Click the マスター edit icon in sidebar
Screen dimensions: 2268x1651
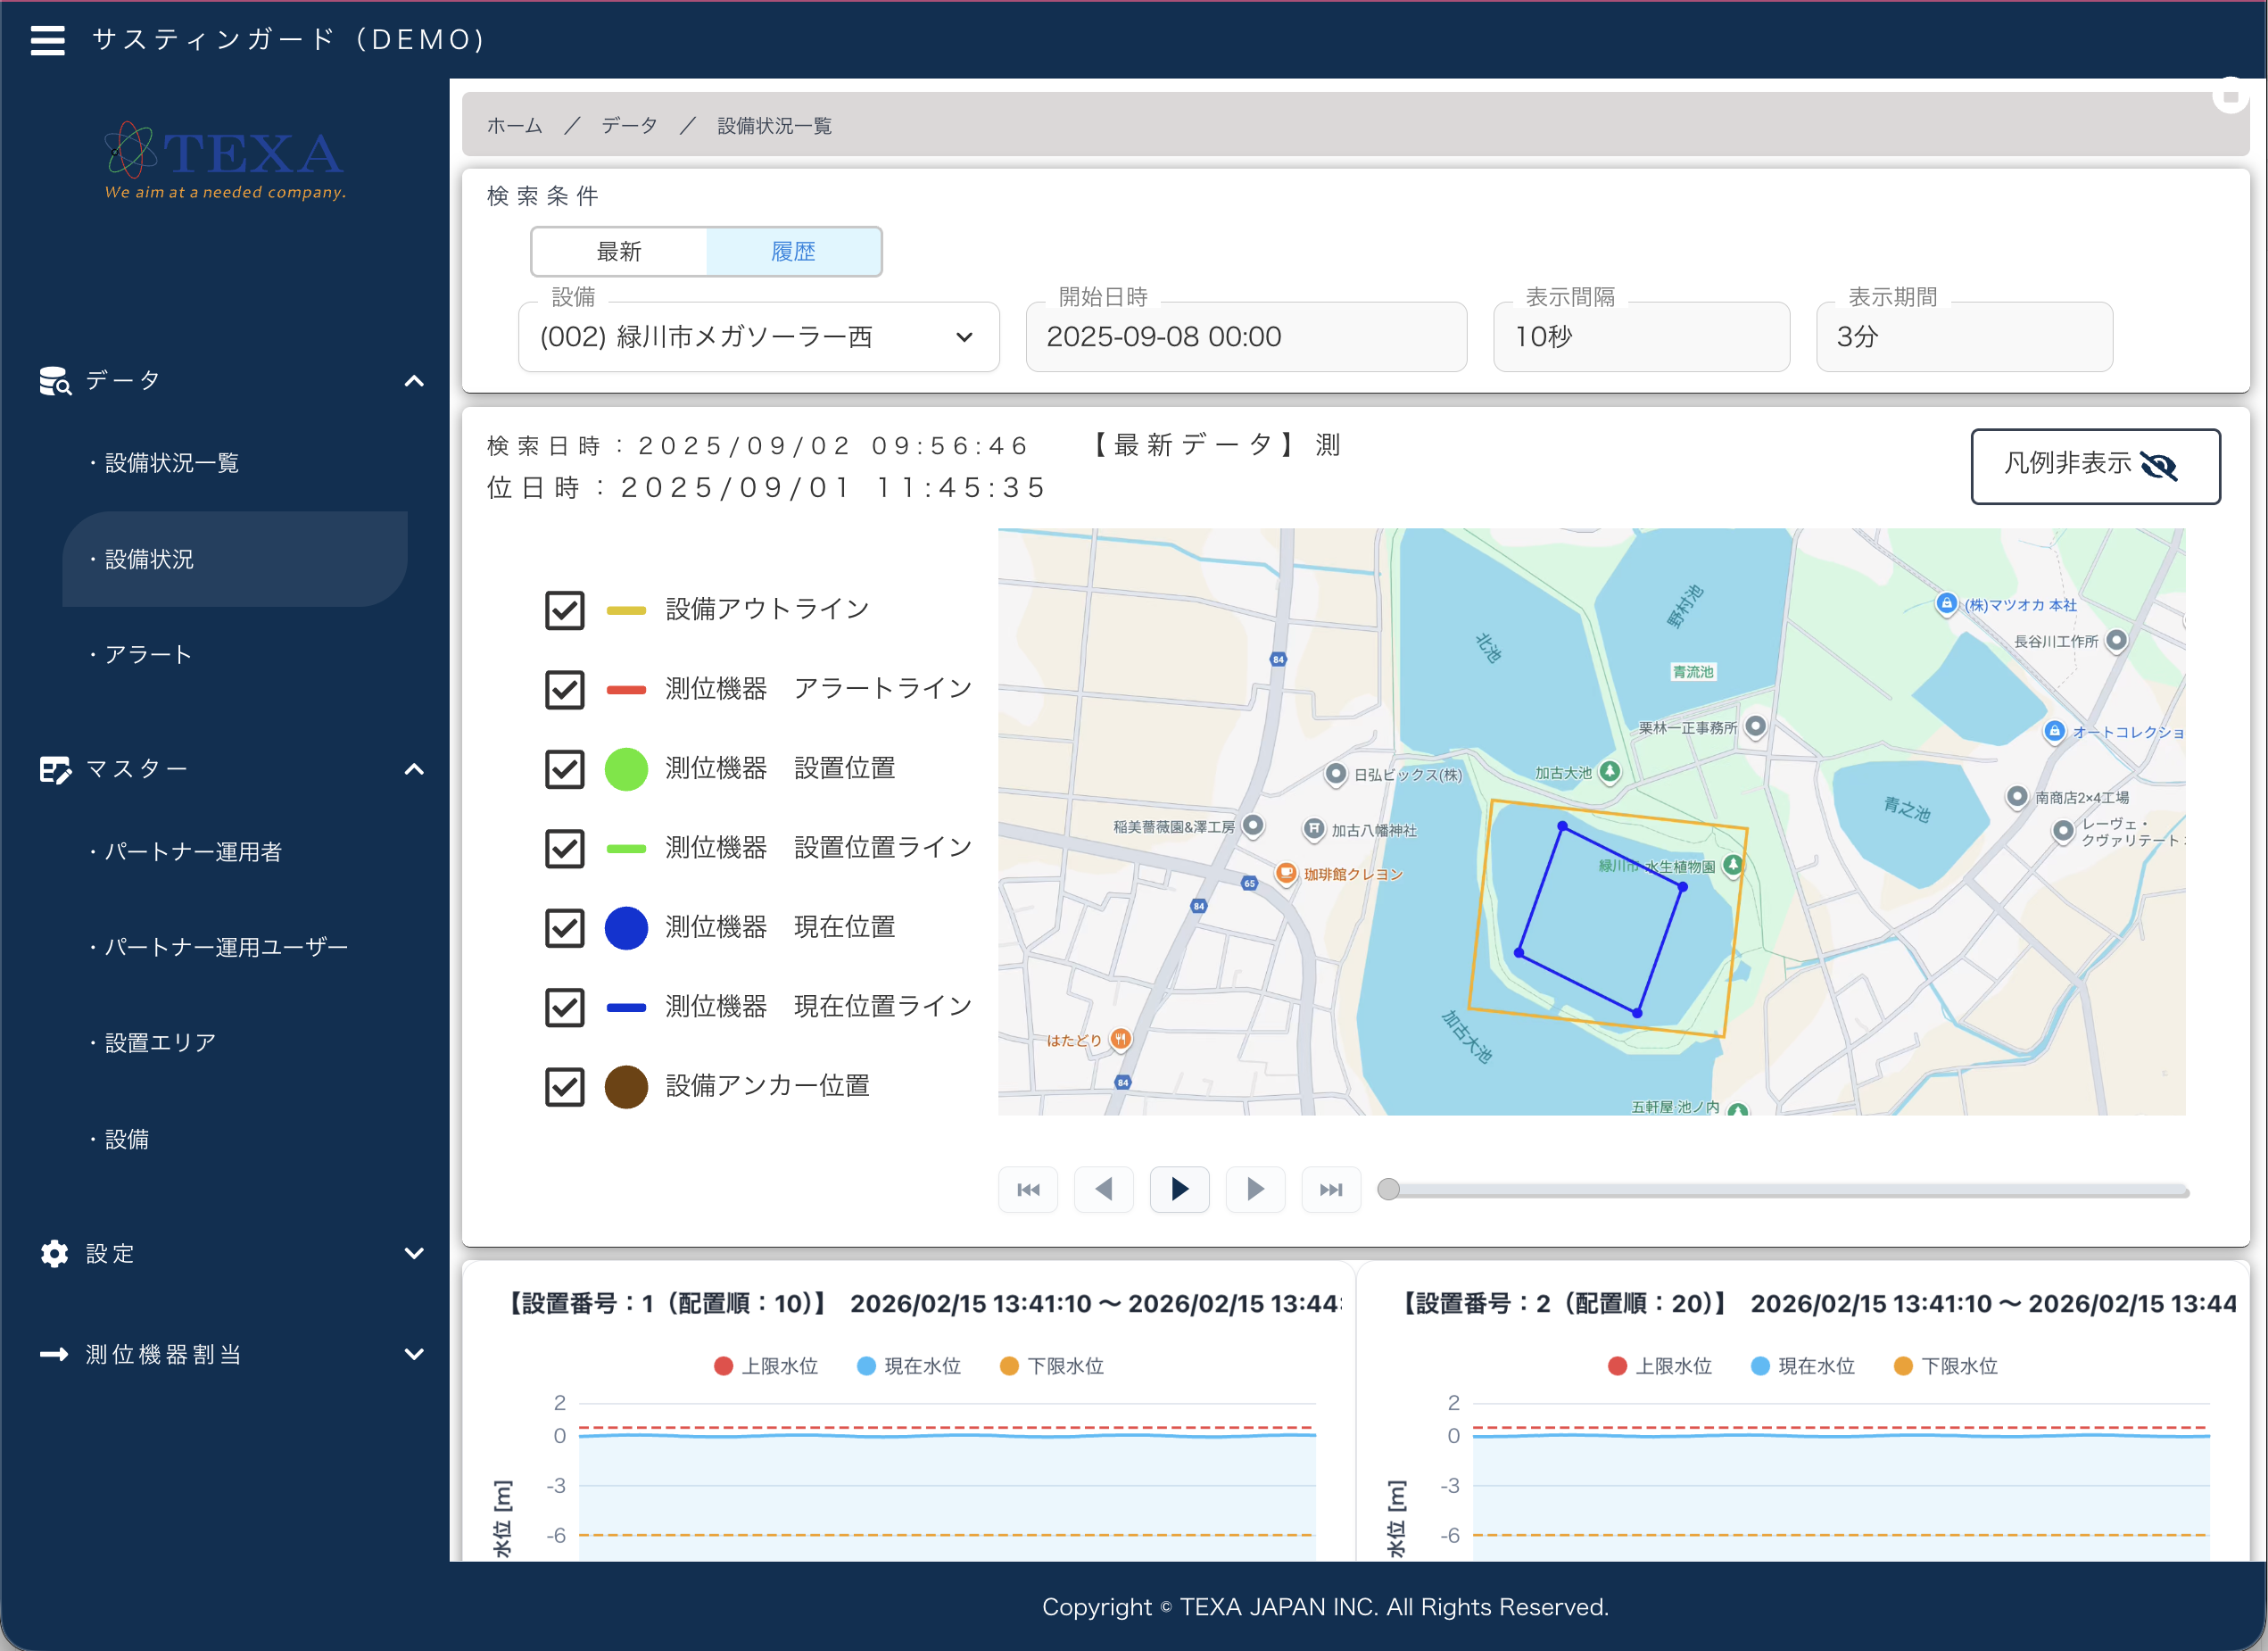[x=55, y=770]
